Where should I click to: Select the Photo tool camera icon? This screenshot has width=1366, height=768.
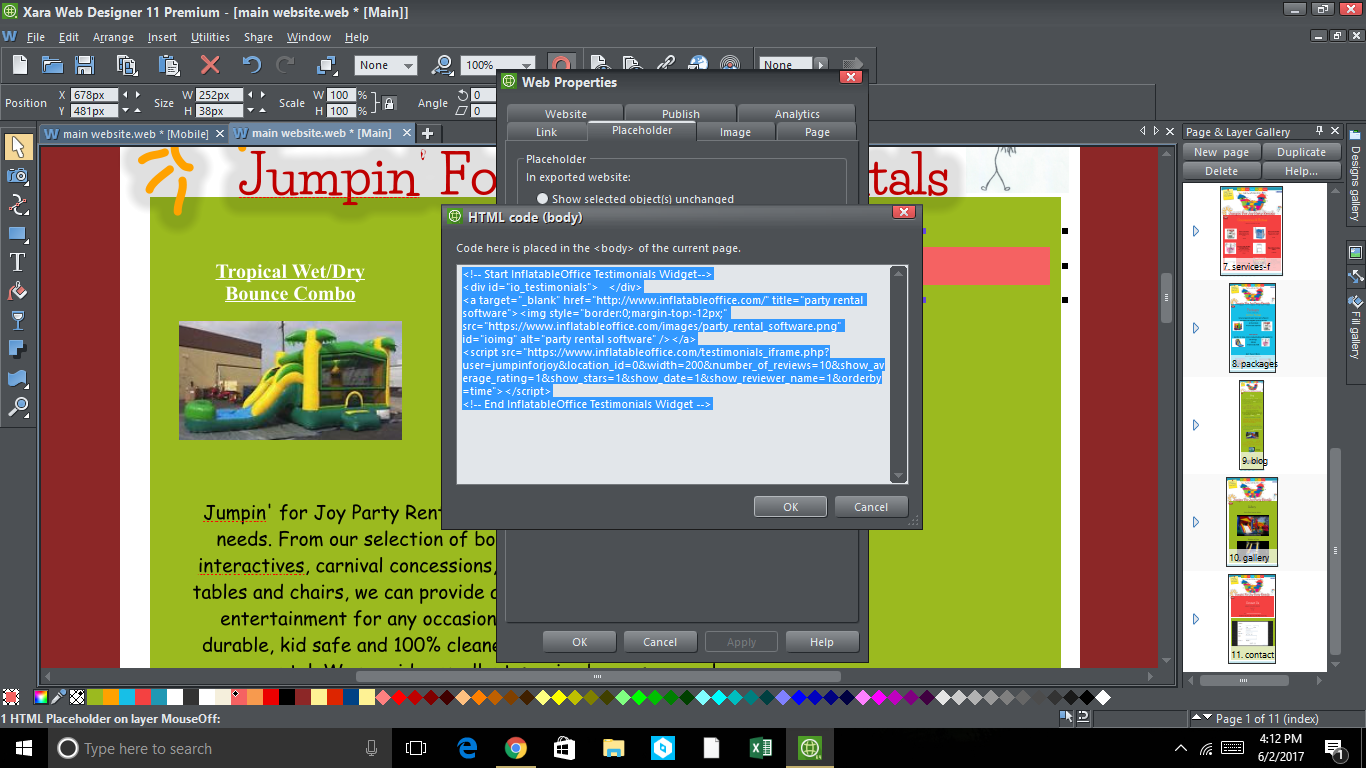[x=17, y=175]
